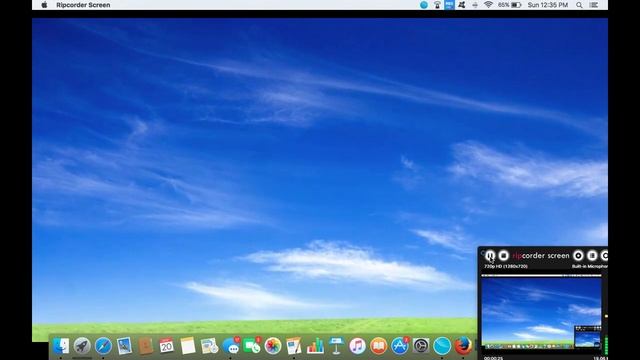Open the Apple menu

point(44,5)
